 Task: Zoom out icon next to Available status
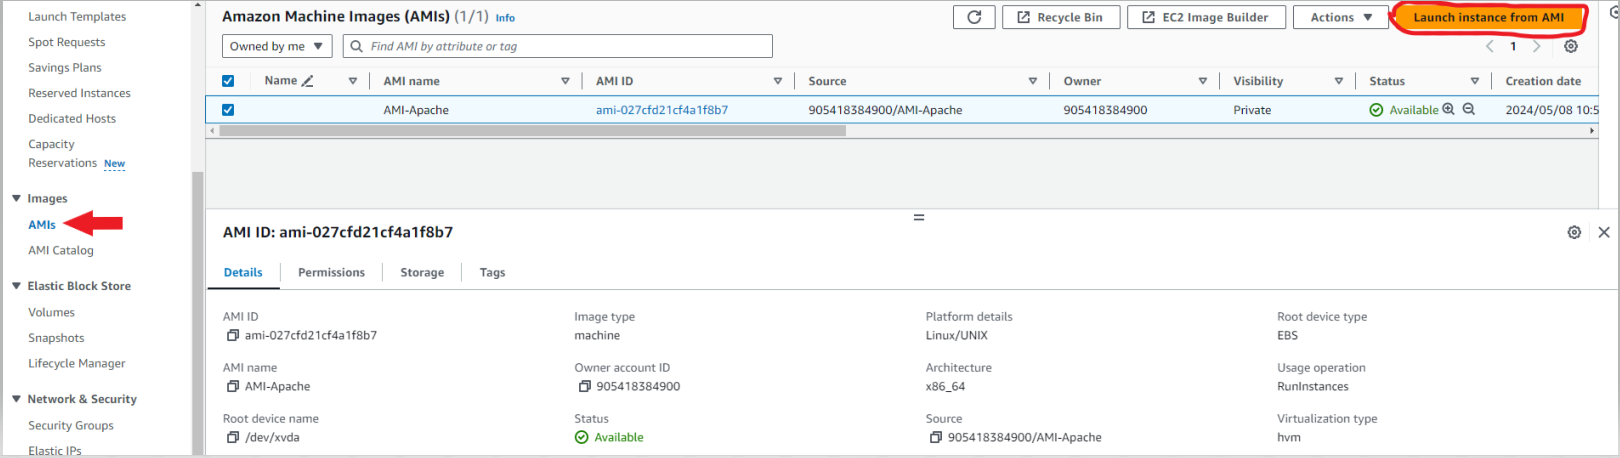point(1469,109)
